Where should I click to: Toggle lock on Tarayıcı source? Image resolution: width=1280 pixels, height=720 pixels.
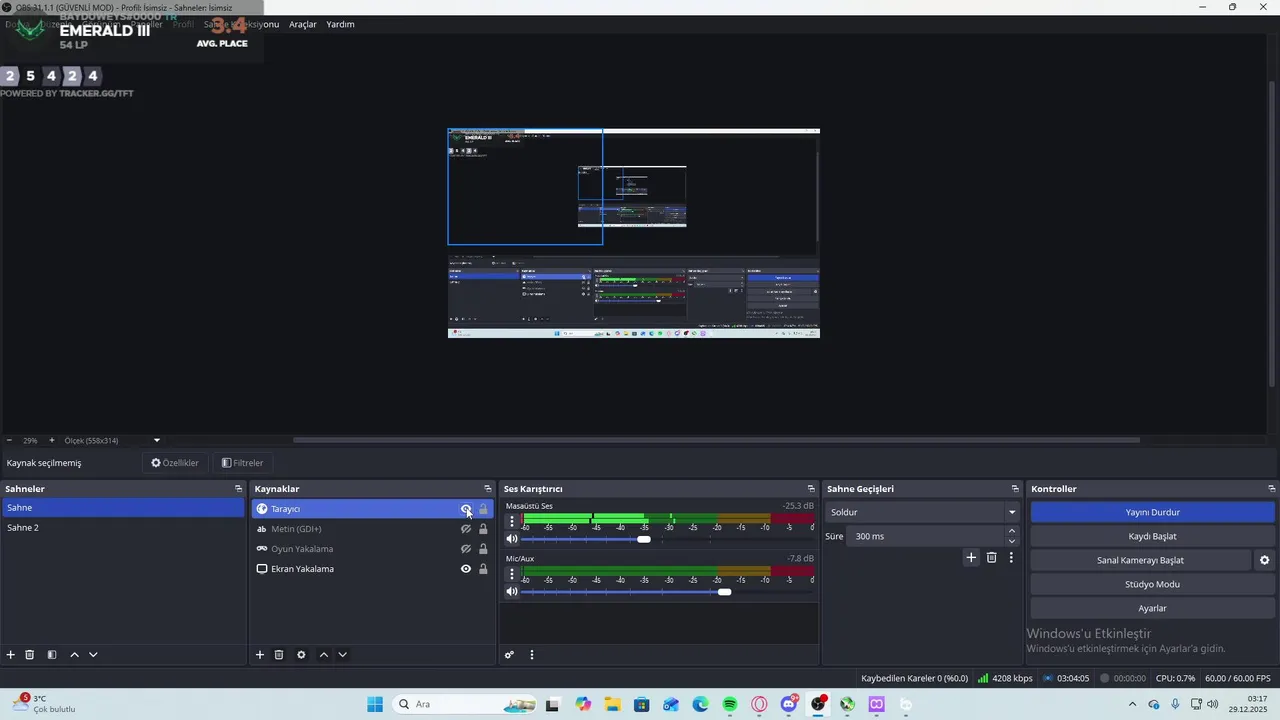pyautogui.click(x=483, y=509)
